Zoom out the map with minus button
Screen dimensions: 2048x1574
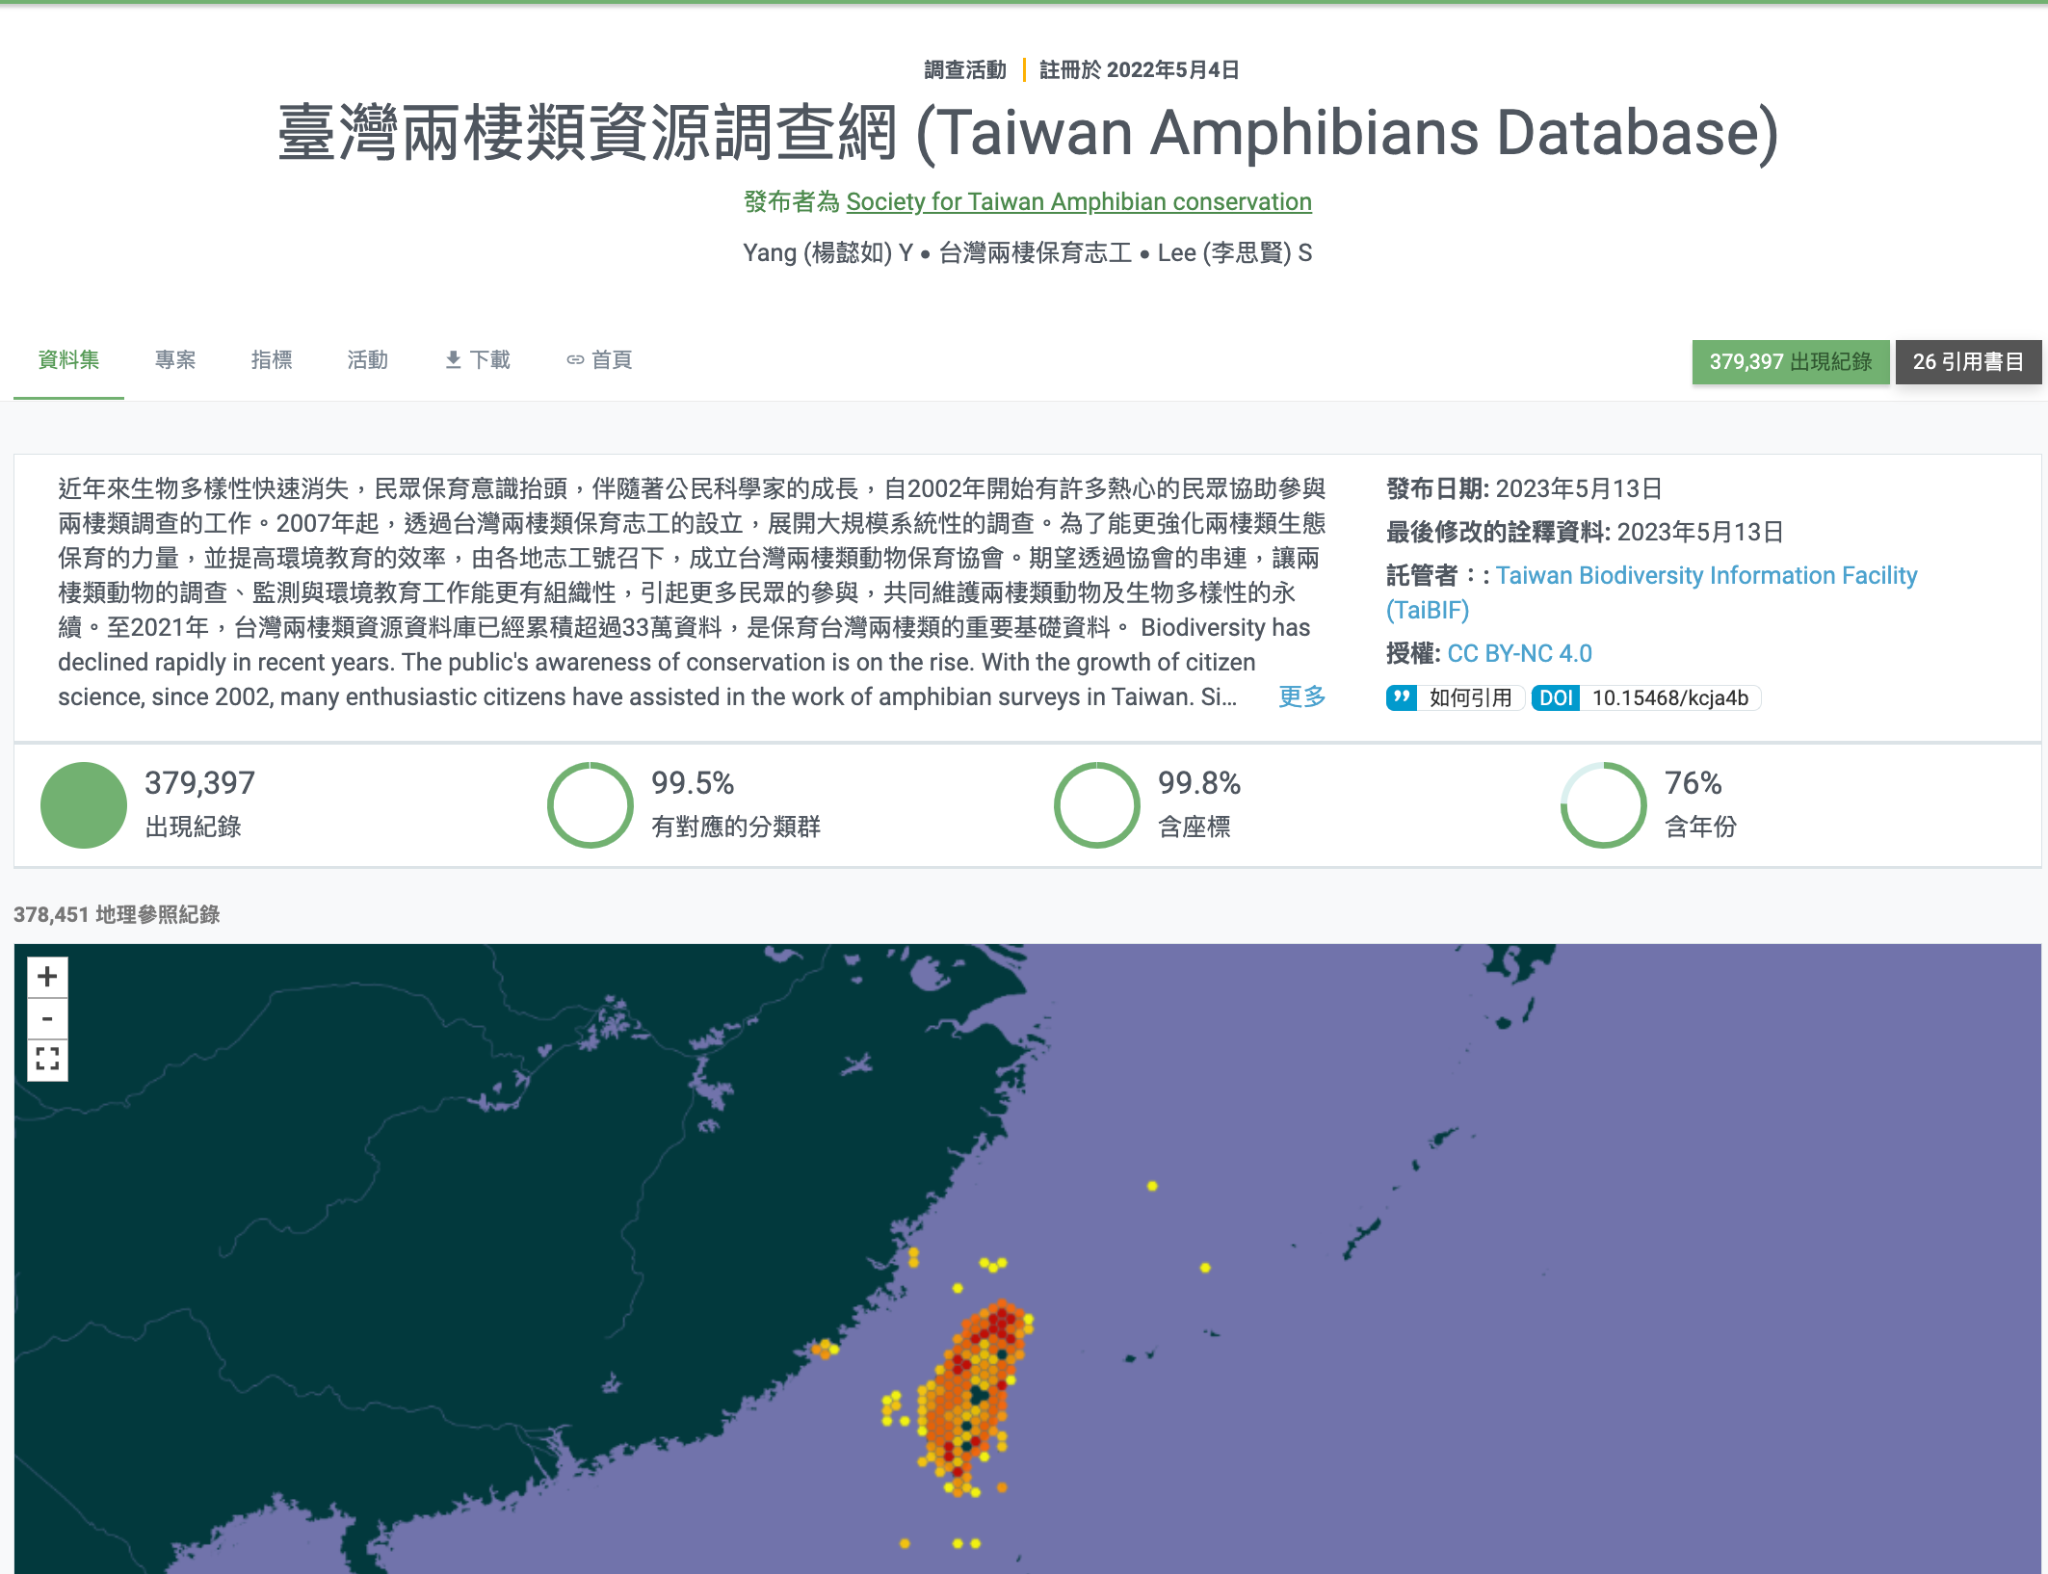(x=47, y=1018)
